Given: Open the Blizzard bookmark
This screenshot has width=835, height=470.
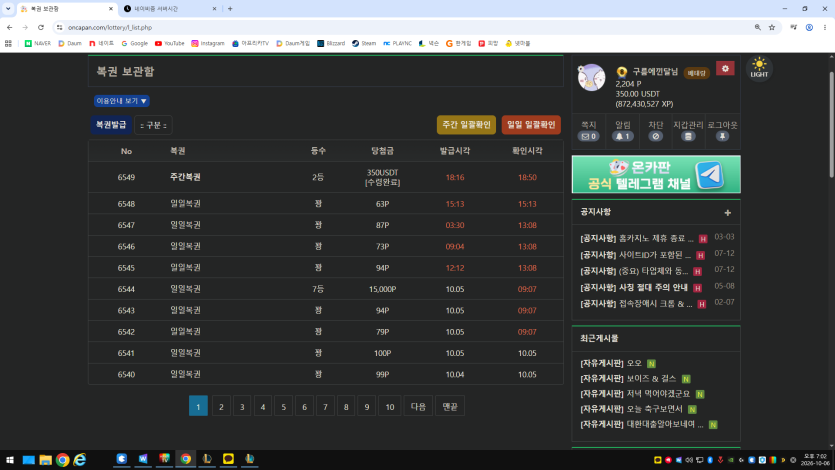Looking at the screenshot, I should click(x=331, y=43).
